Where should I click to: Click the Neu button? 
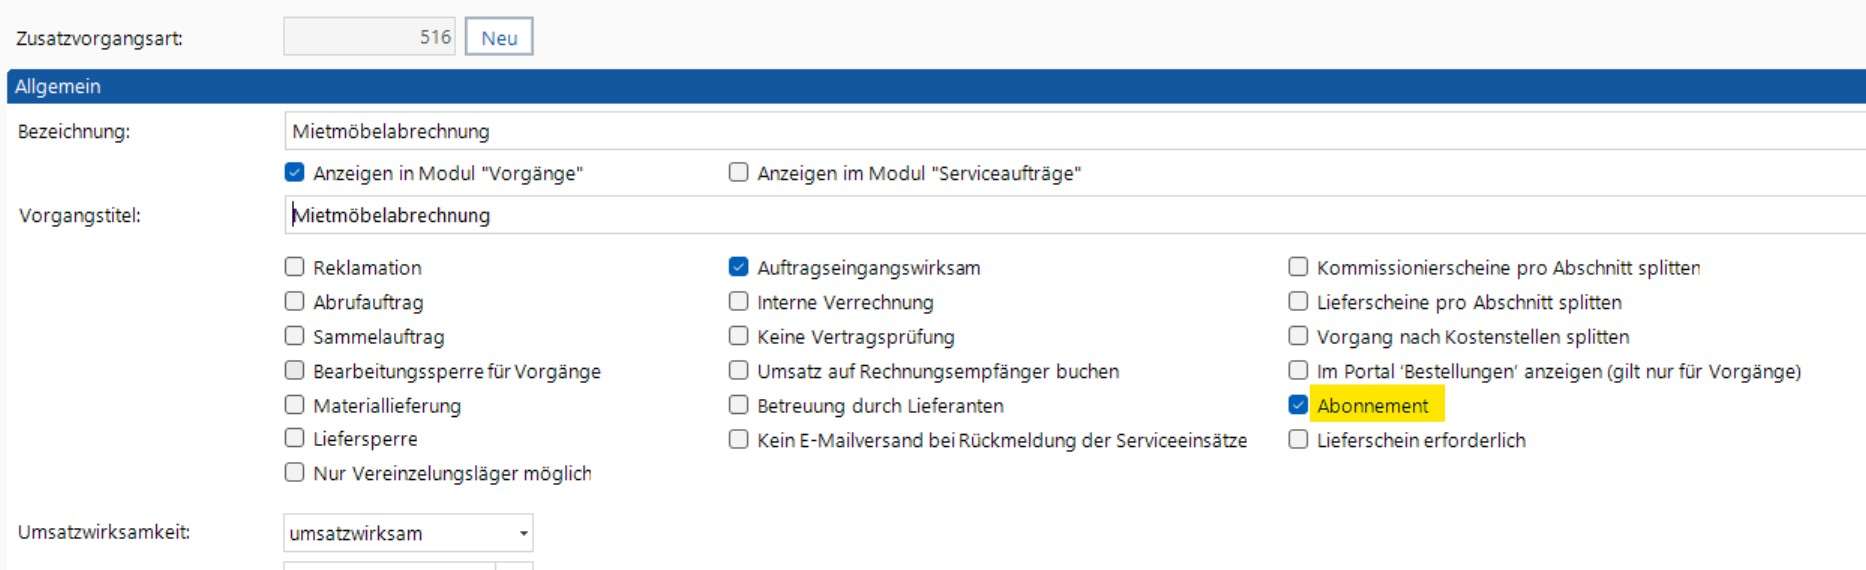[499, 38]
